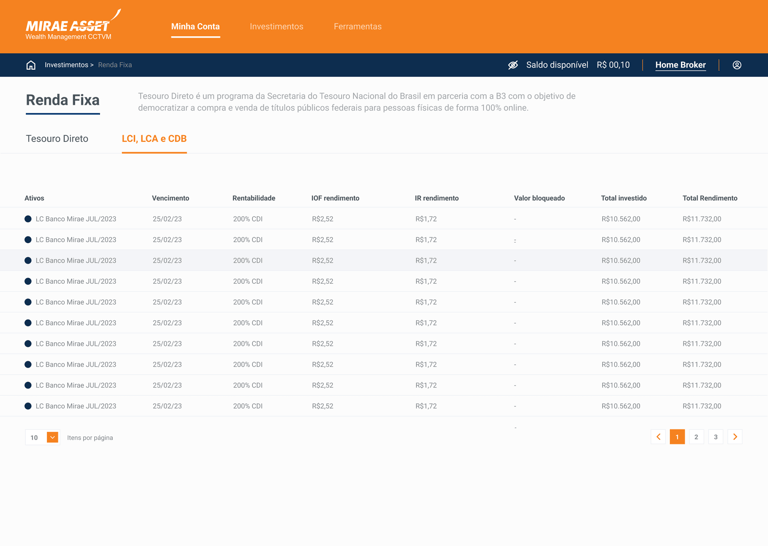Click the items per page value 10
768x546 pixels.
34,438
